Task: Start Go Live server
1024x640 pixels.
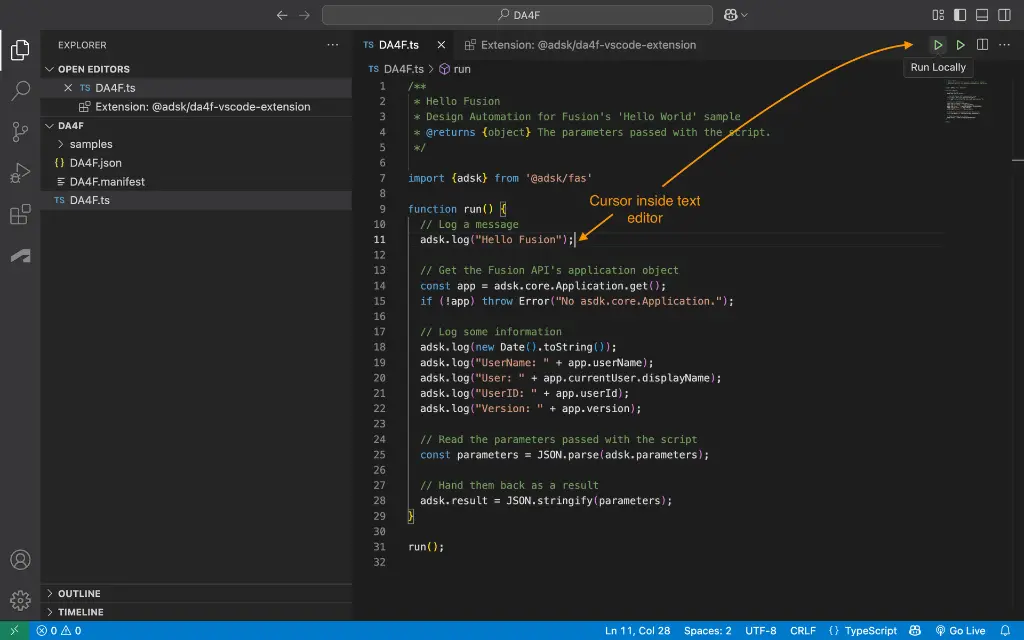Action: 960,631
